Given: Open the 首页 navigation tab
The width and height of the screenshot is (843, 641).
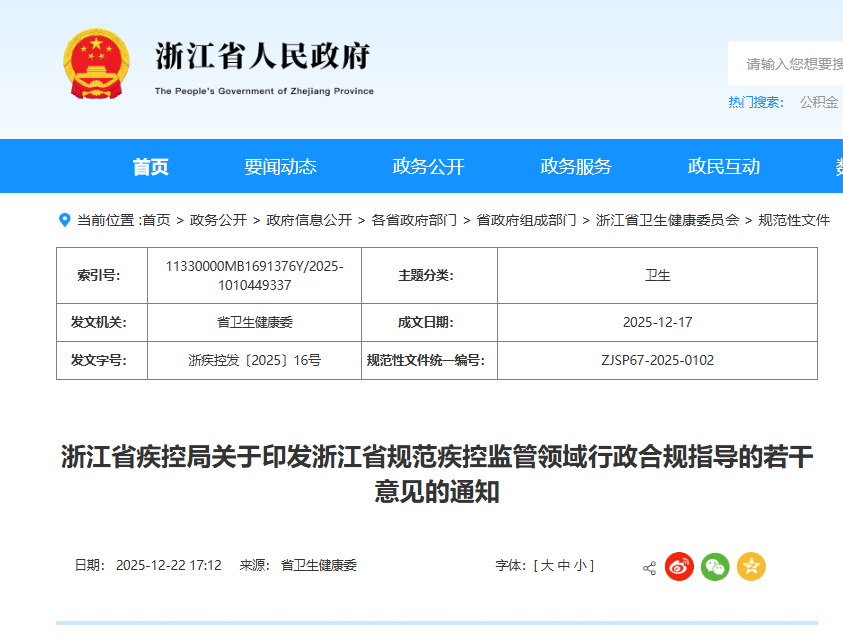Looking at the screenshot, I should coord(151,166).
